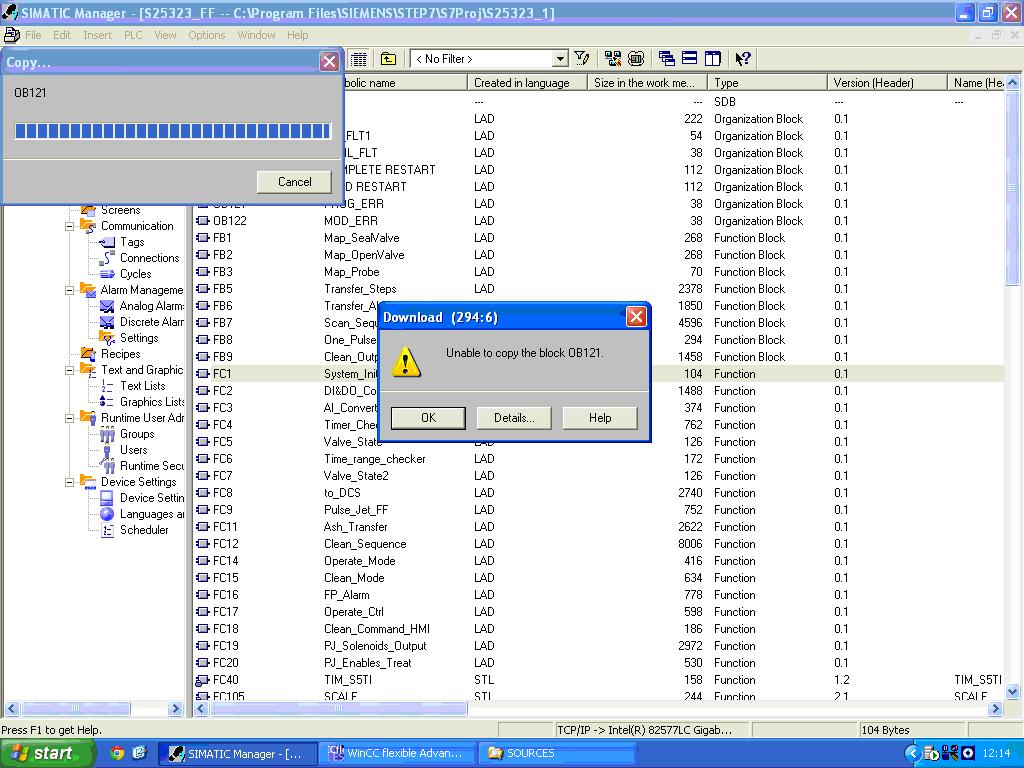Click the Text Lists tree icon
Screen dimensions: 1024x768
pyautogui.click(x=107, y=386)
